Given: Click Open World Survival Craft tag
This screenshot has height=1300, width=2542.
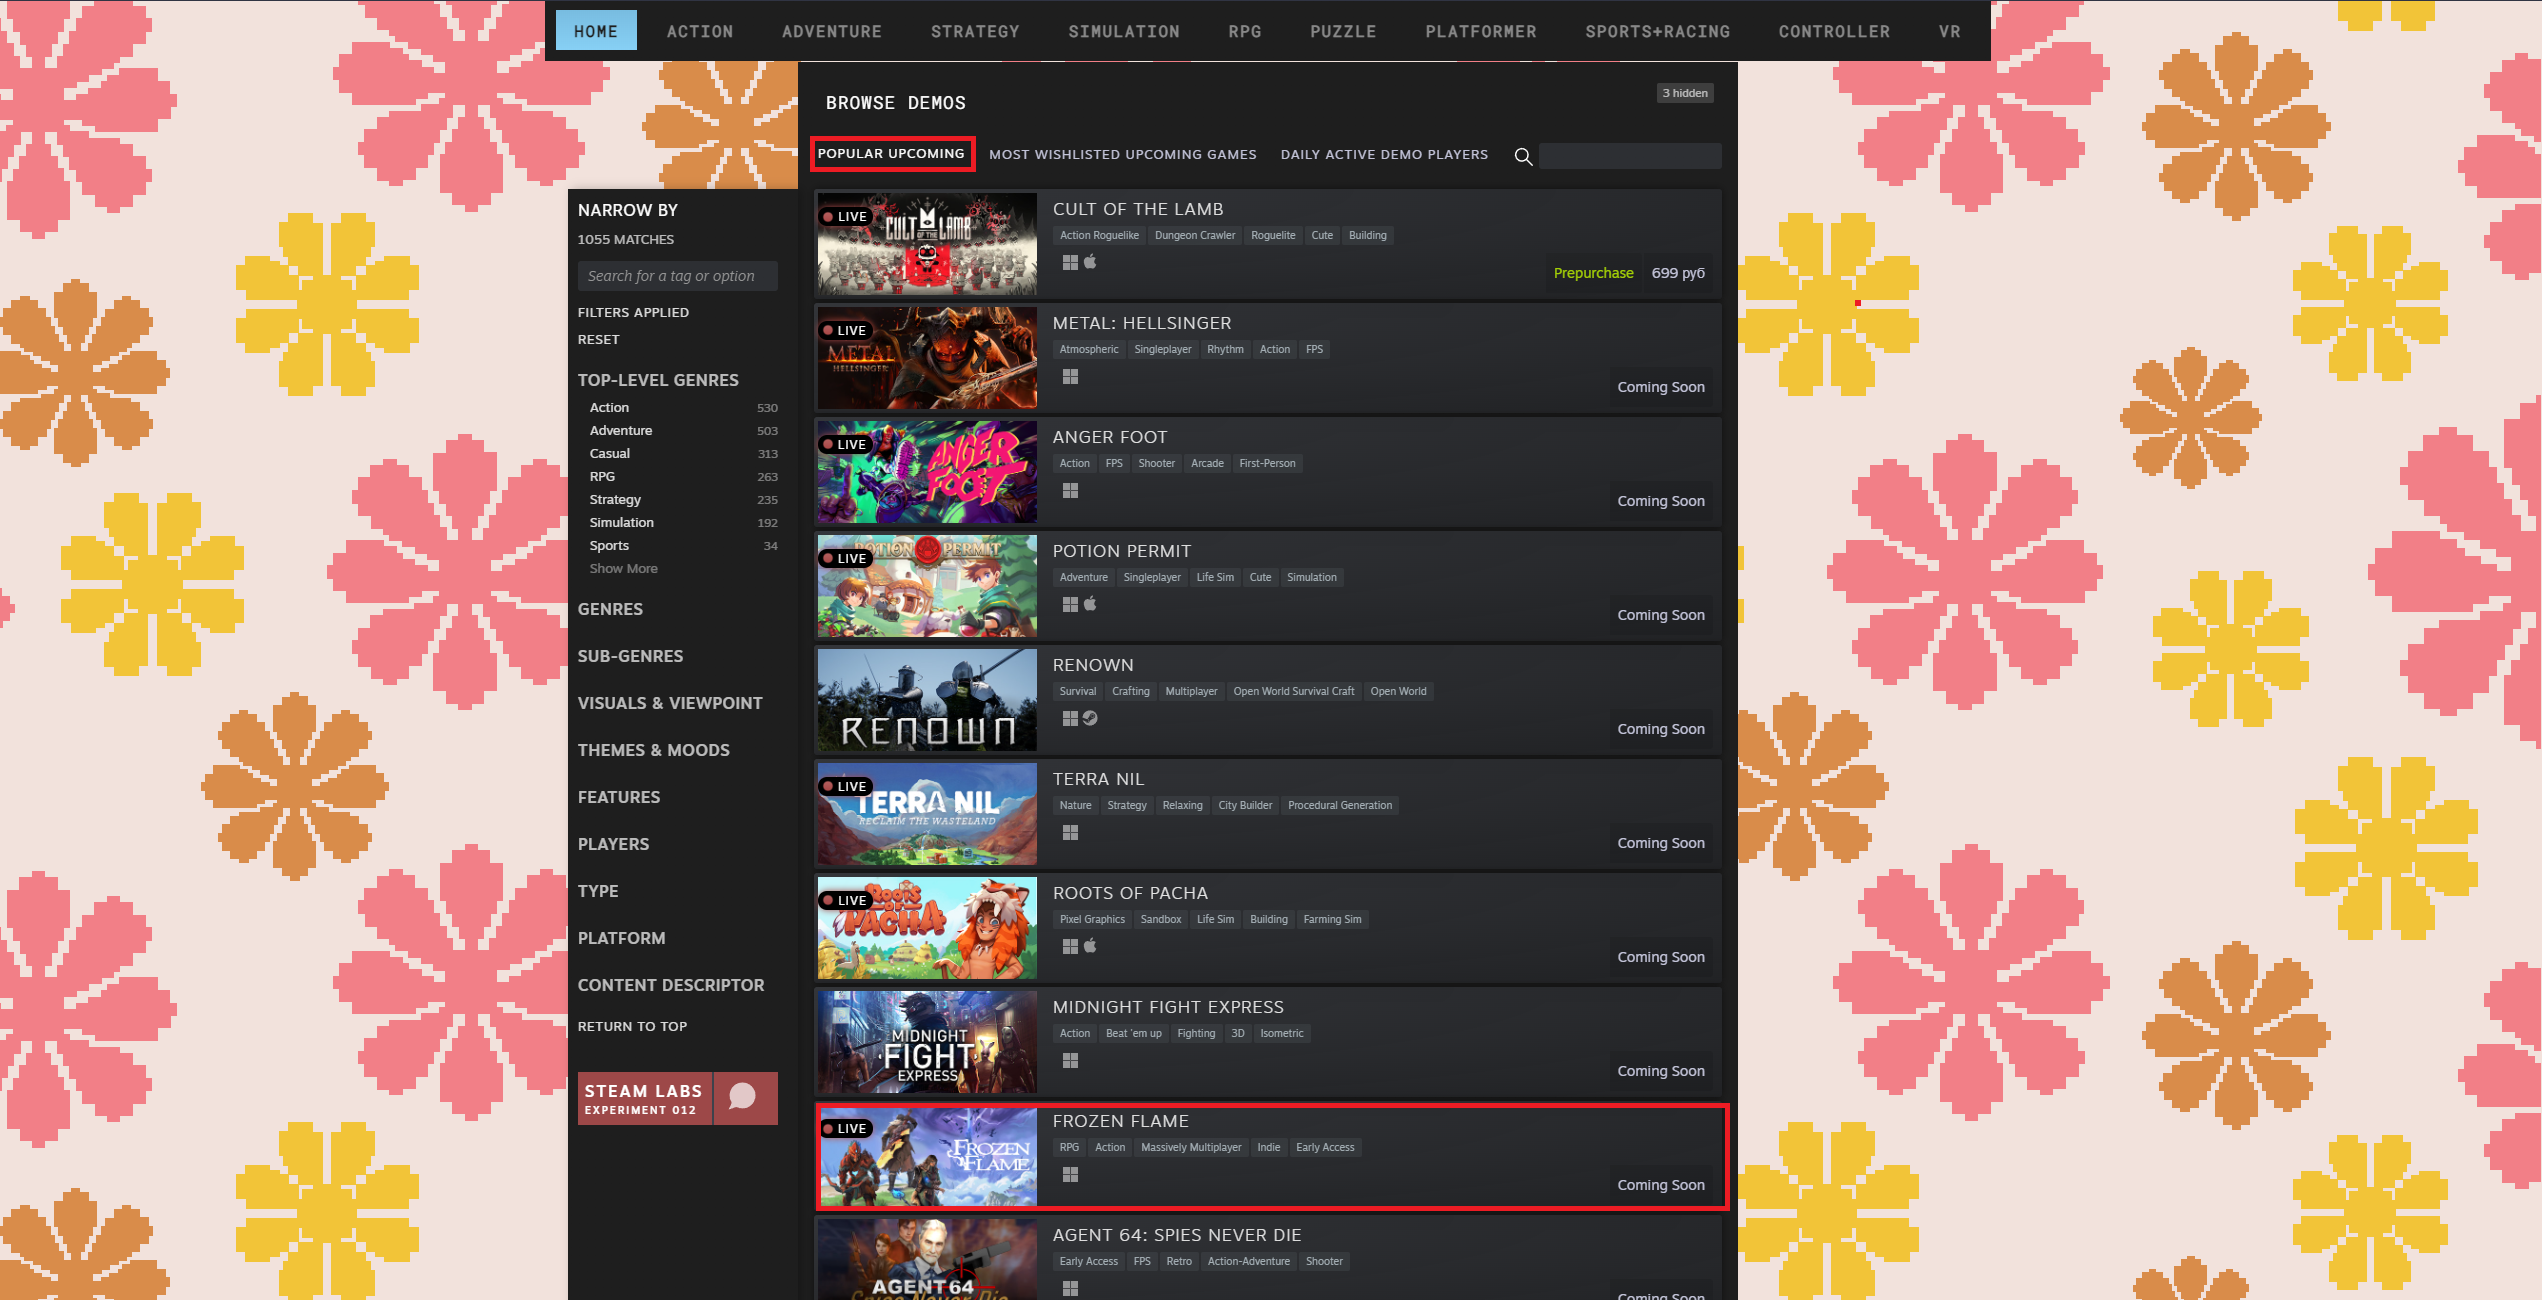Looking at the screenshot, I should coord(1293,691).
